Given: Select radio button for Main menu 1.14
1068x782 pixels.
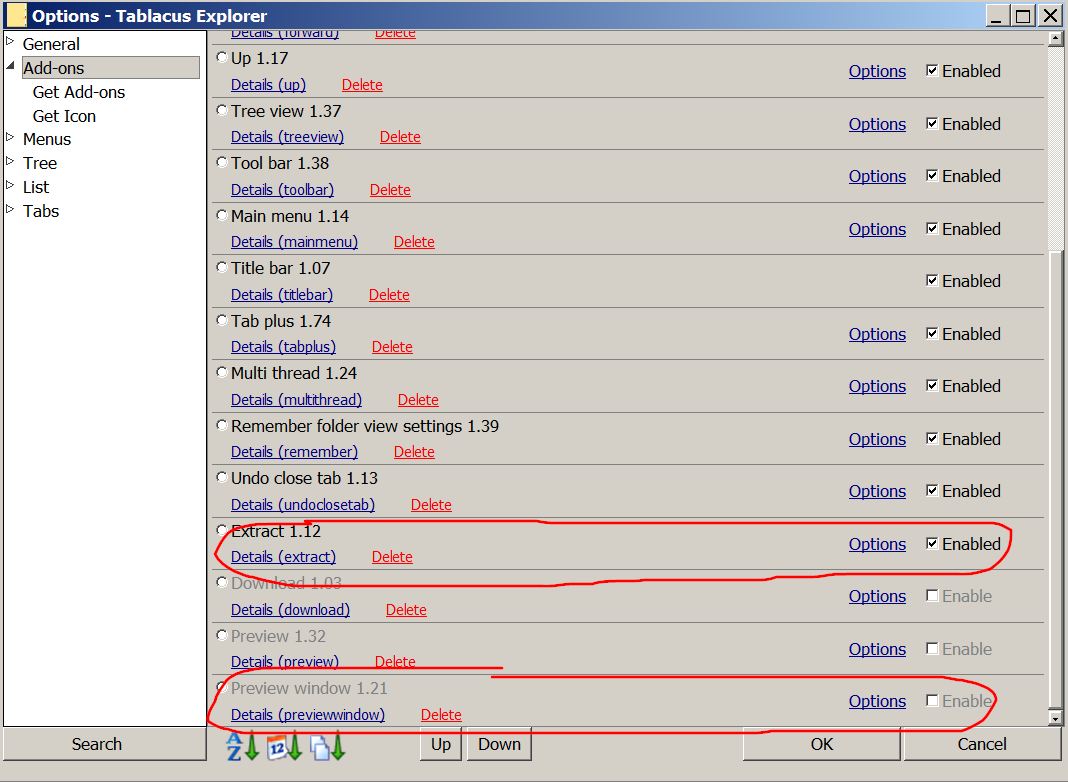Looking at the screenshot, I should 221,215.
